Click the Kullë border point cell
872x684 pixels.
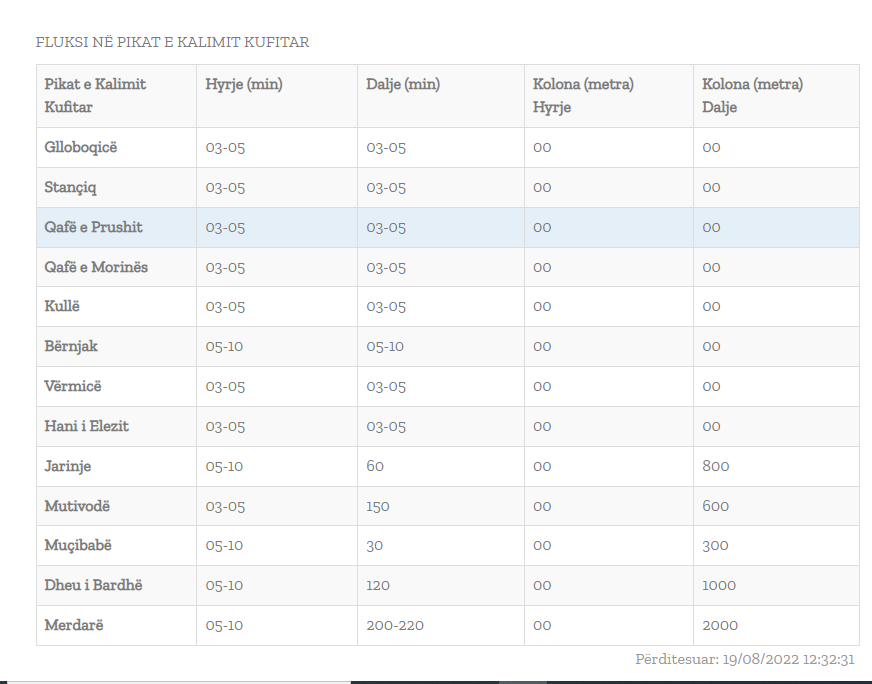[61, 306]
